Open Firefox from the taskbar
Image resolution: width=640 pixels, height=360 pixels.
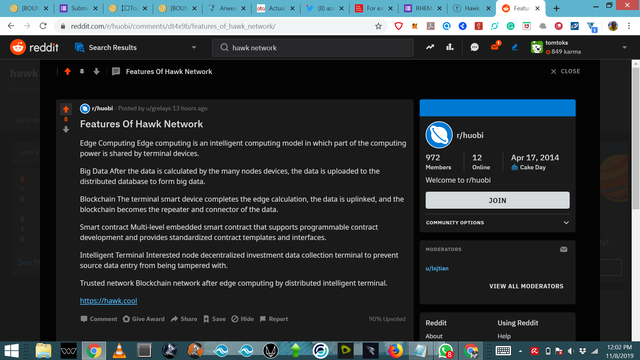(395, 351)
